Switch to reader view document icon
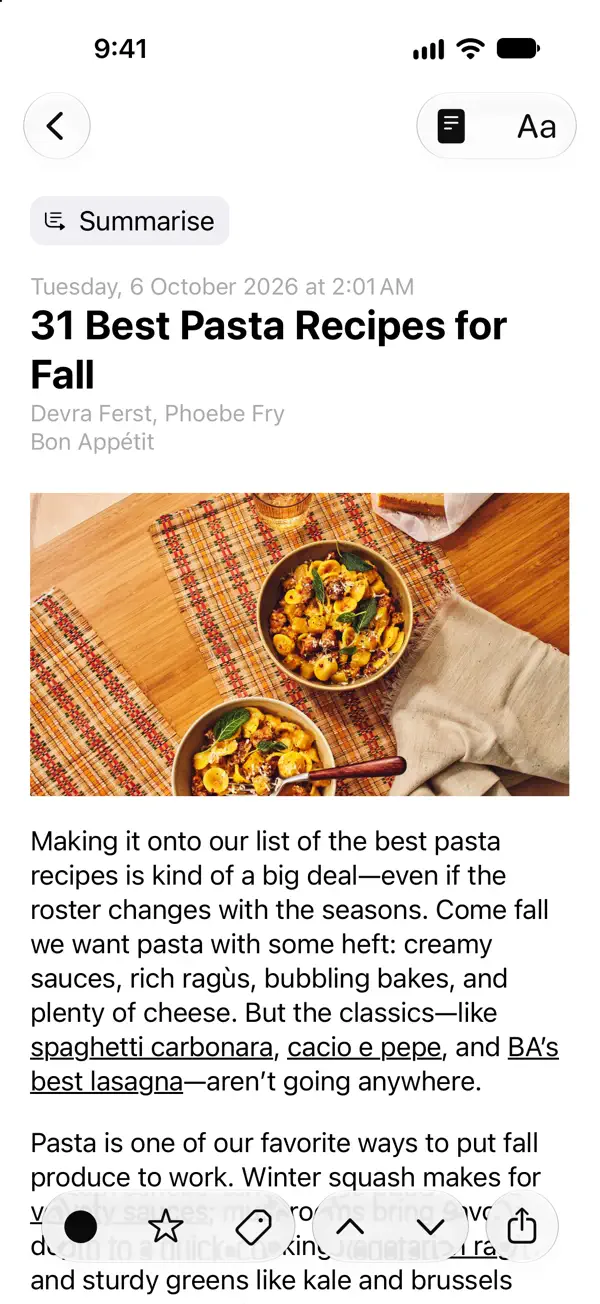Viewport: 600px width, 1304px height. coord(452,126)
